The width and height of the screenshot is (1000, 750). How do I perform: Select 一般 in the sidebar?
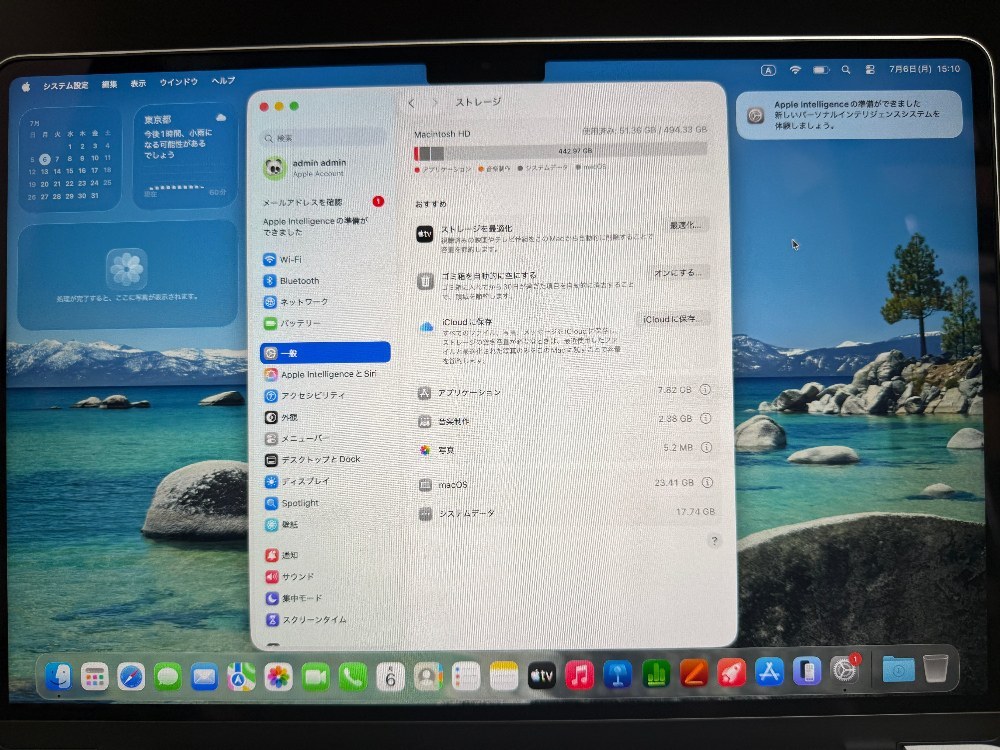pyautogui.click(x=325, y=353)
